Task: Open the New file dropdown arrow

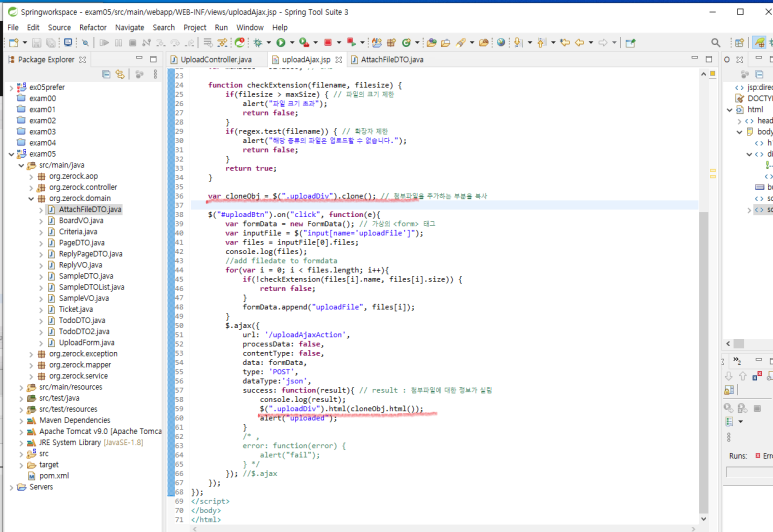Action: coord(25,43)
